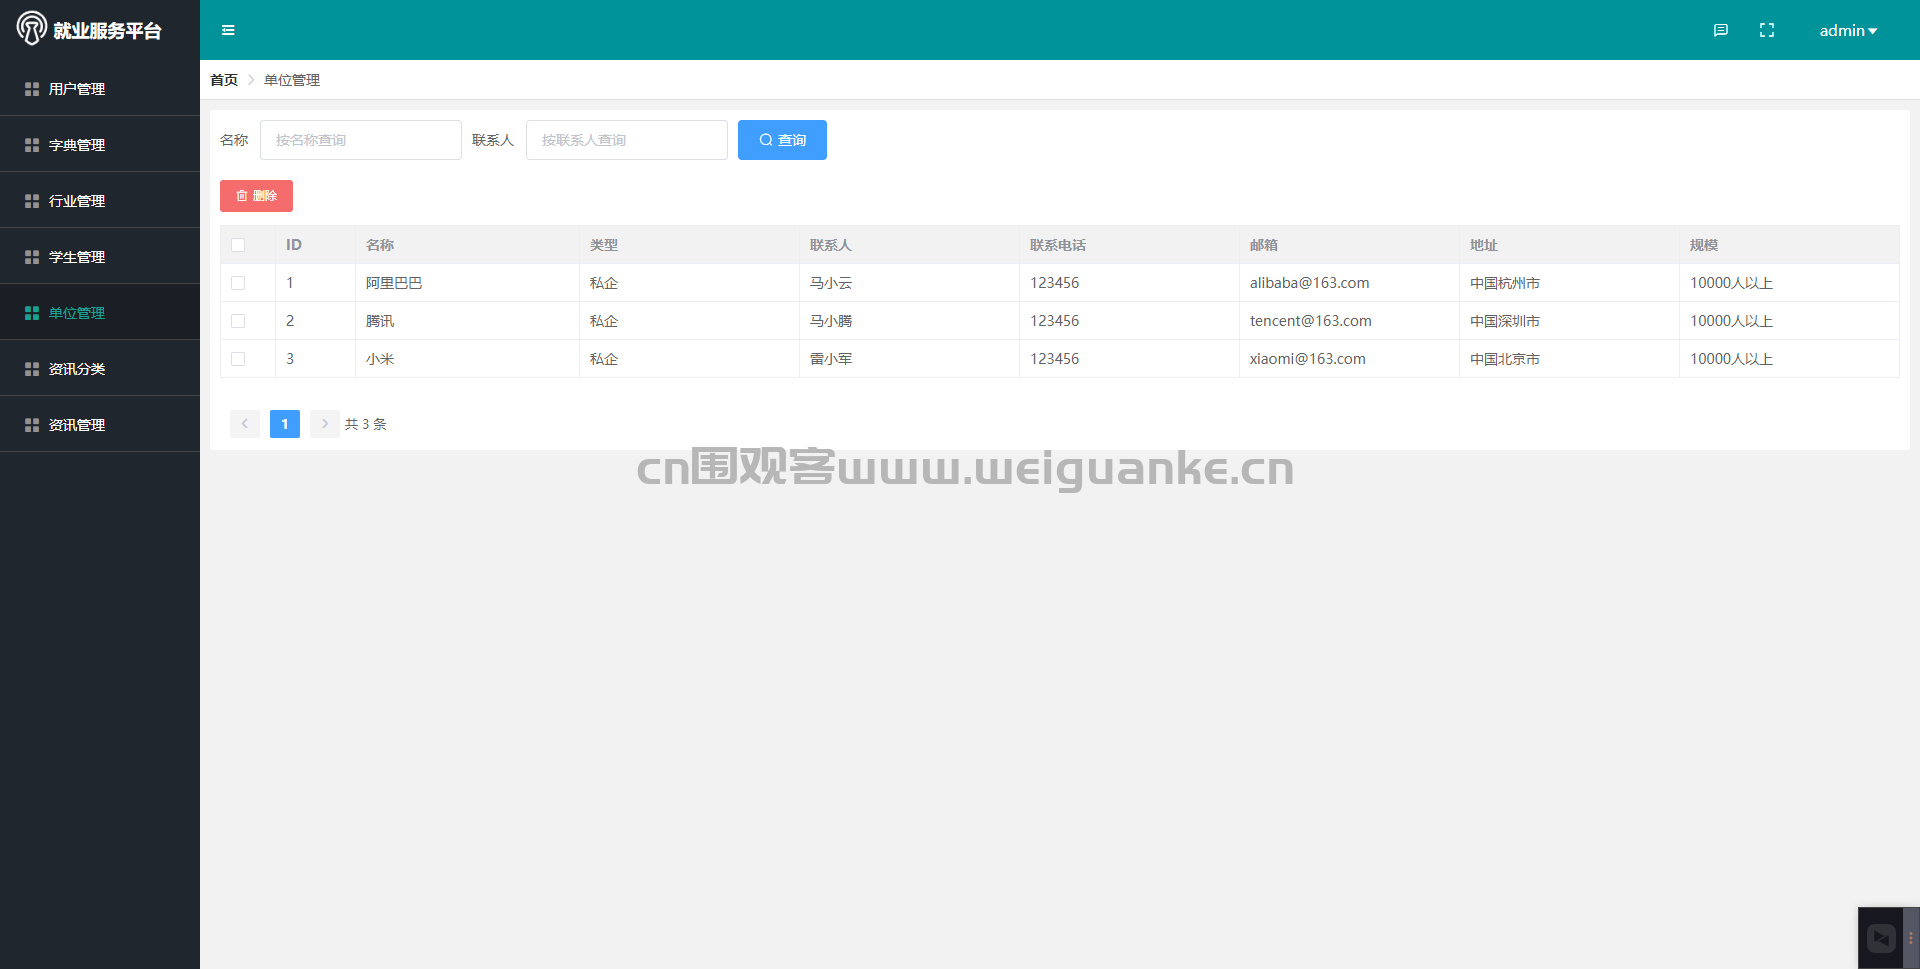Tick the checkbox for 阿里巴巴 row
Image resolution: width=1920 pixels, height=969 pixels.
(x=238, y=283)
